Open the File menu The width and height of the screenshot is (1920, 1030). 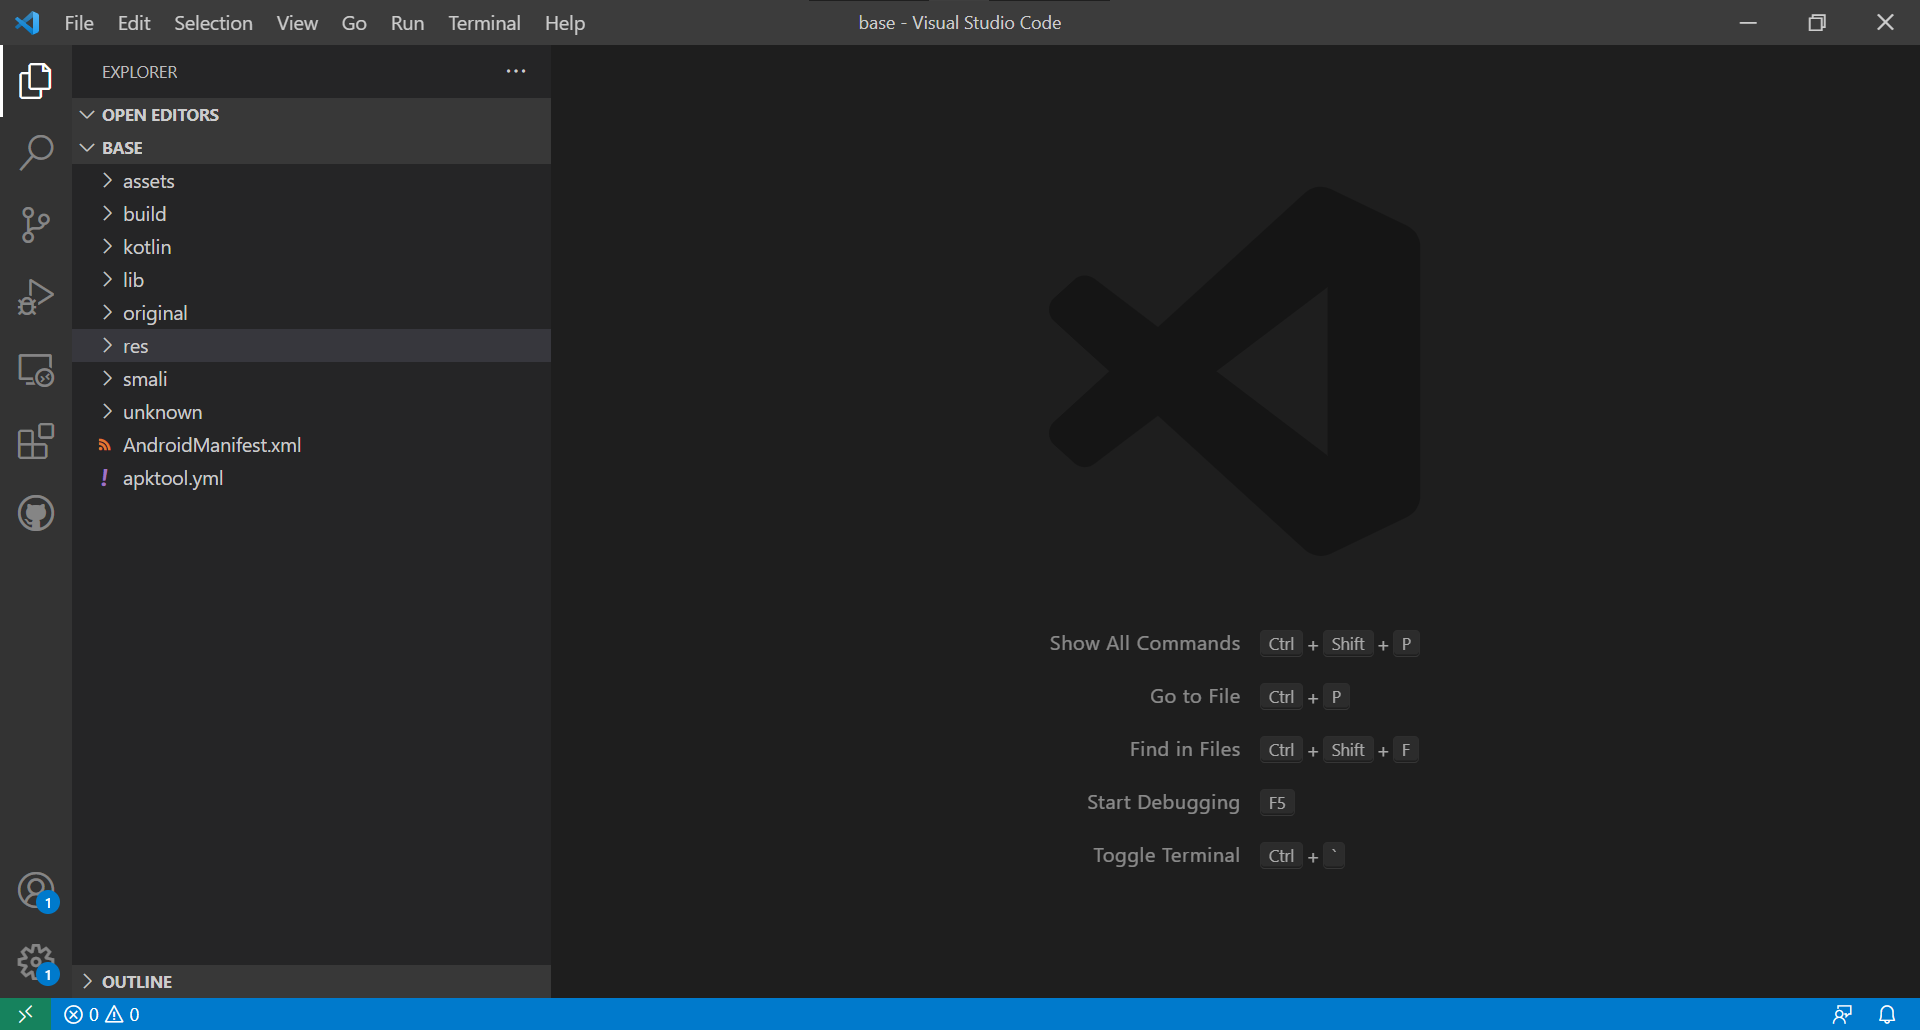pyautogui.click(x=79, y=22)
